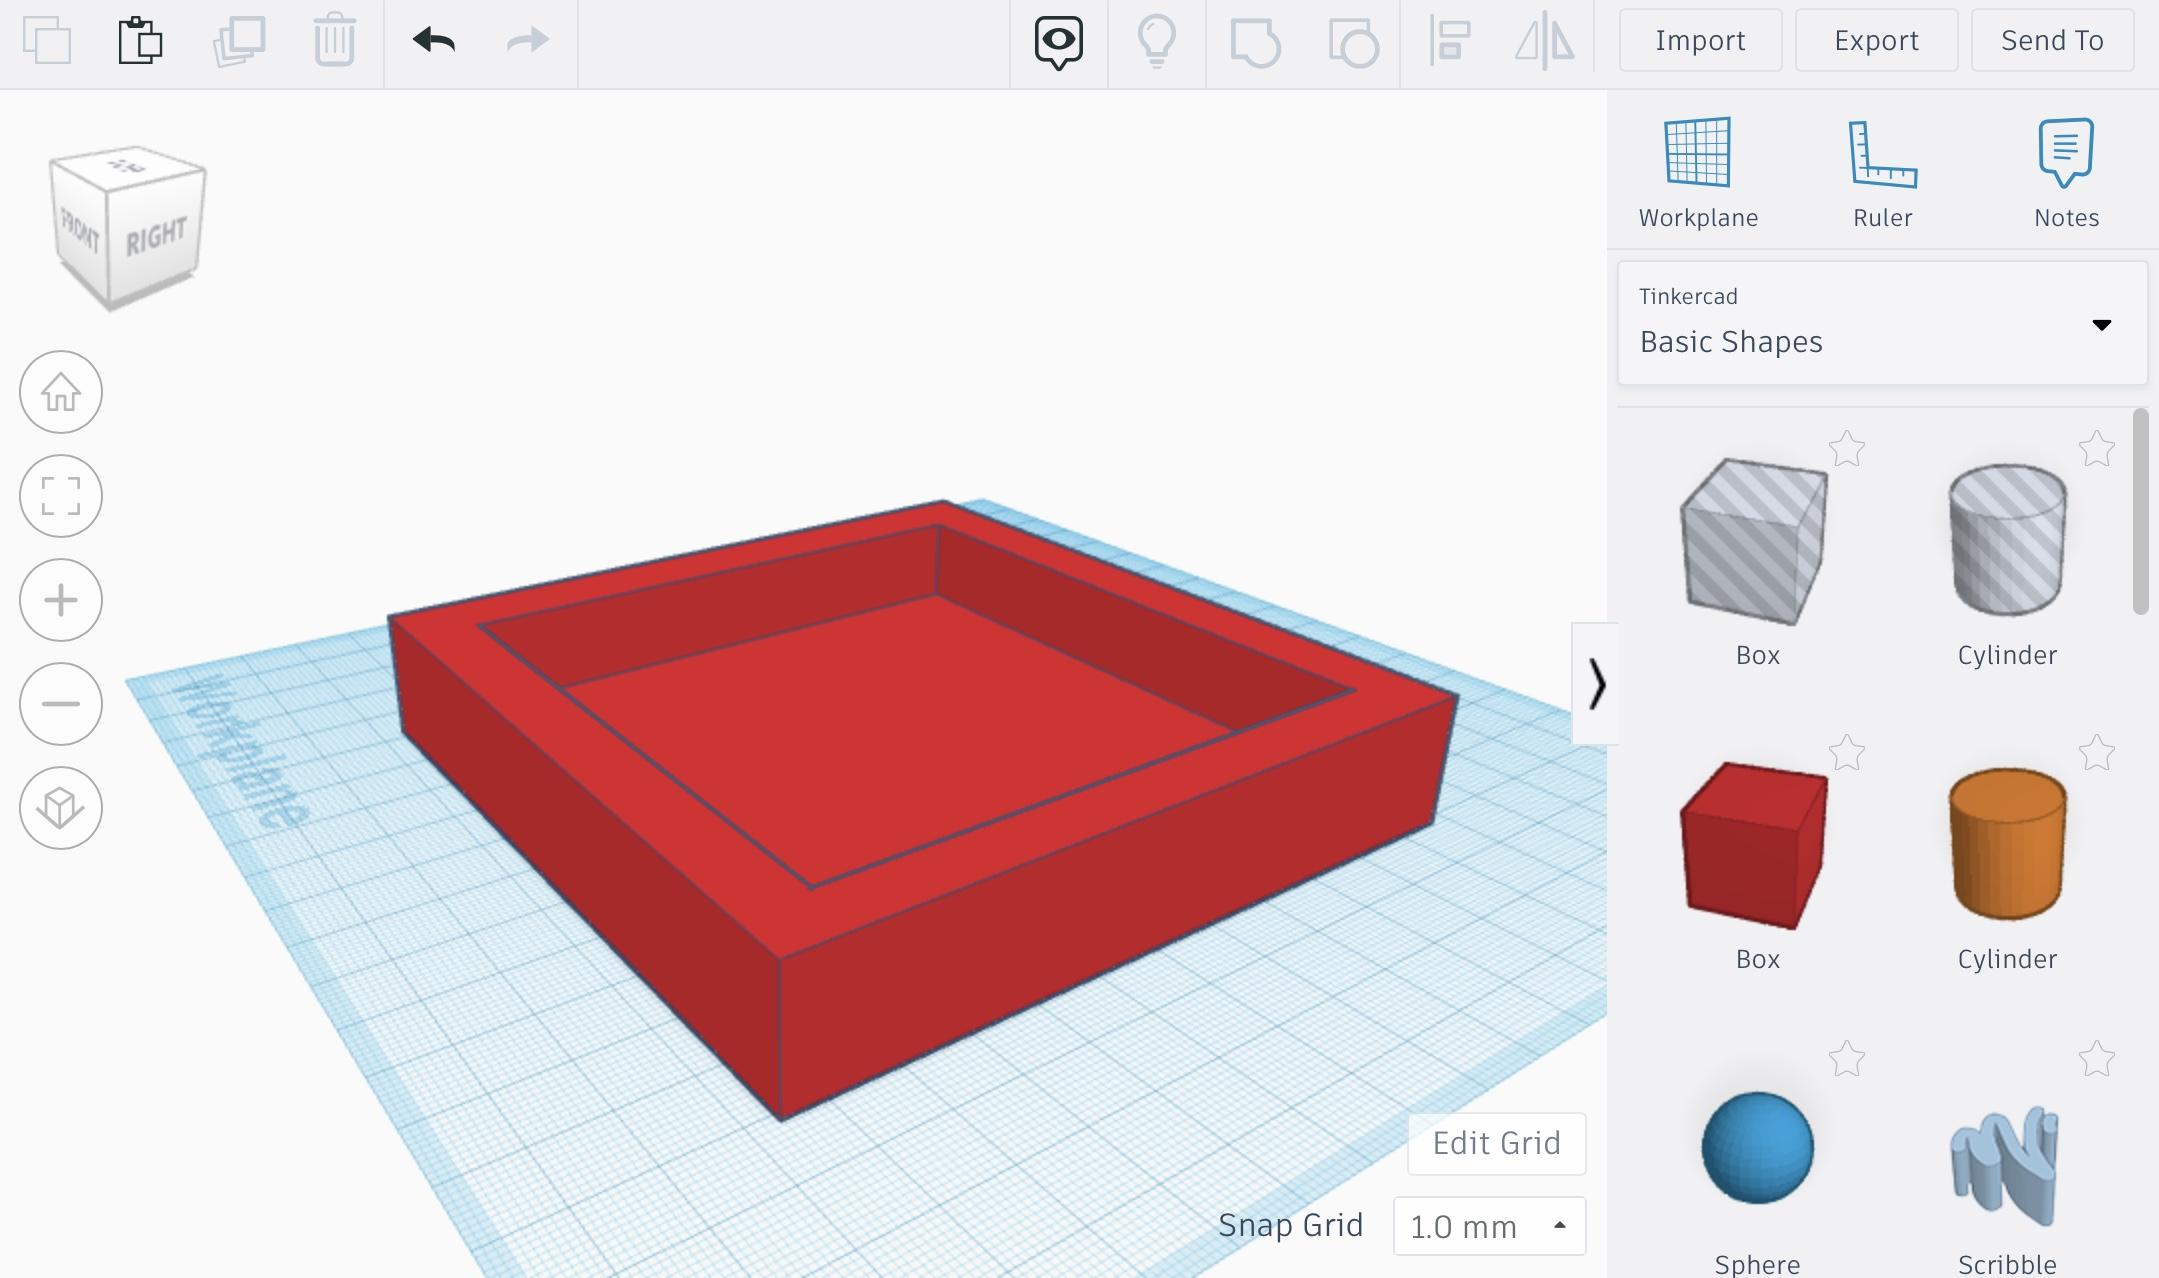Screen dimensions: 2159x1278
Task: Toggle Show All eye icon
Action: click(1058, 42)
